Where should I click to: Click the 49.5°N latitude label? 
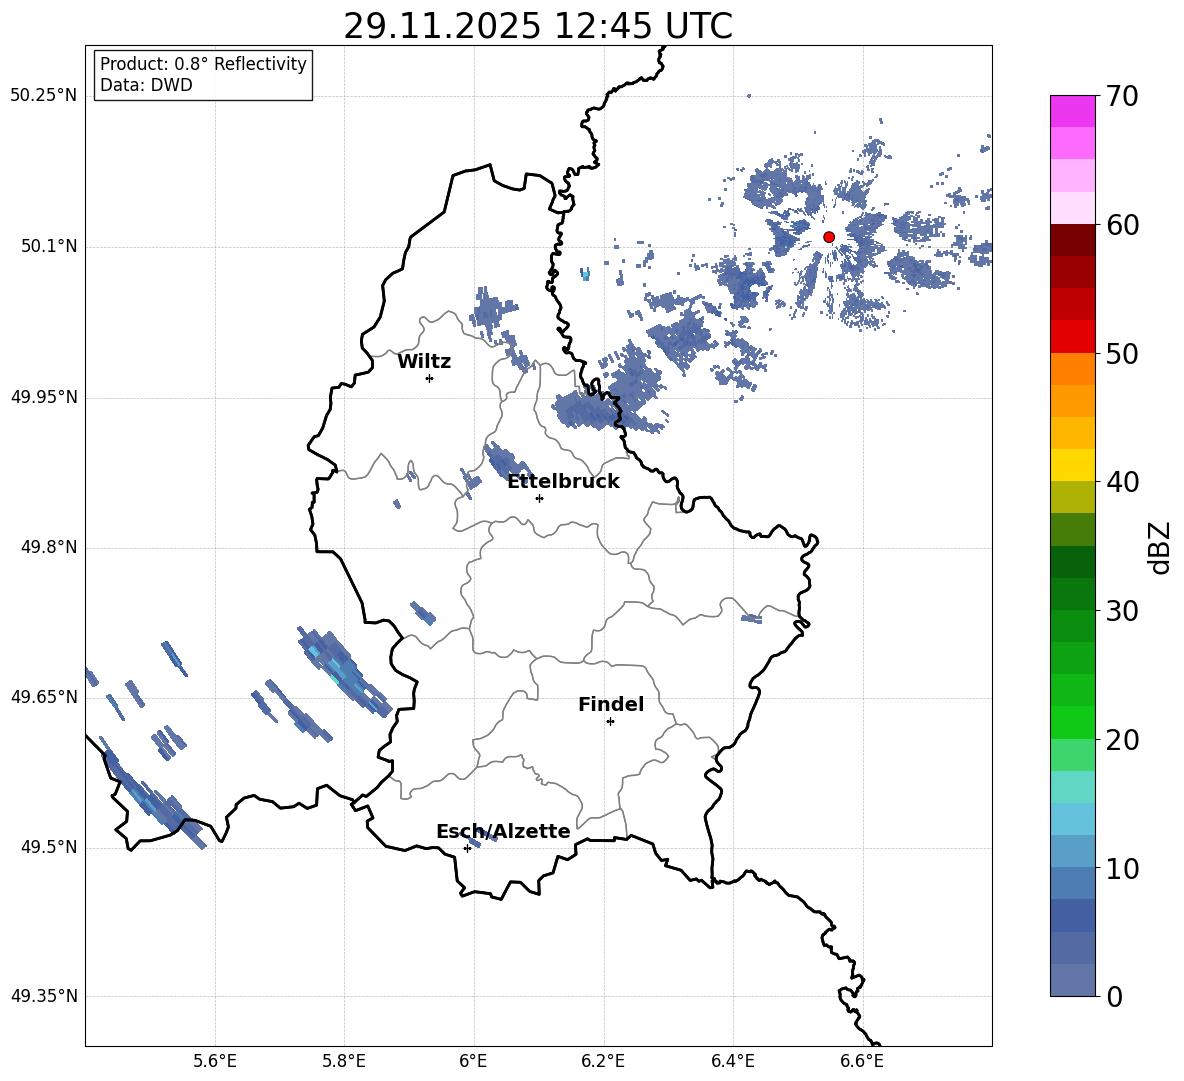coord(50,847)
